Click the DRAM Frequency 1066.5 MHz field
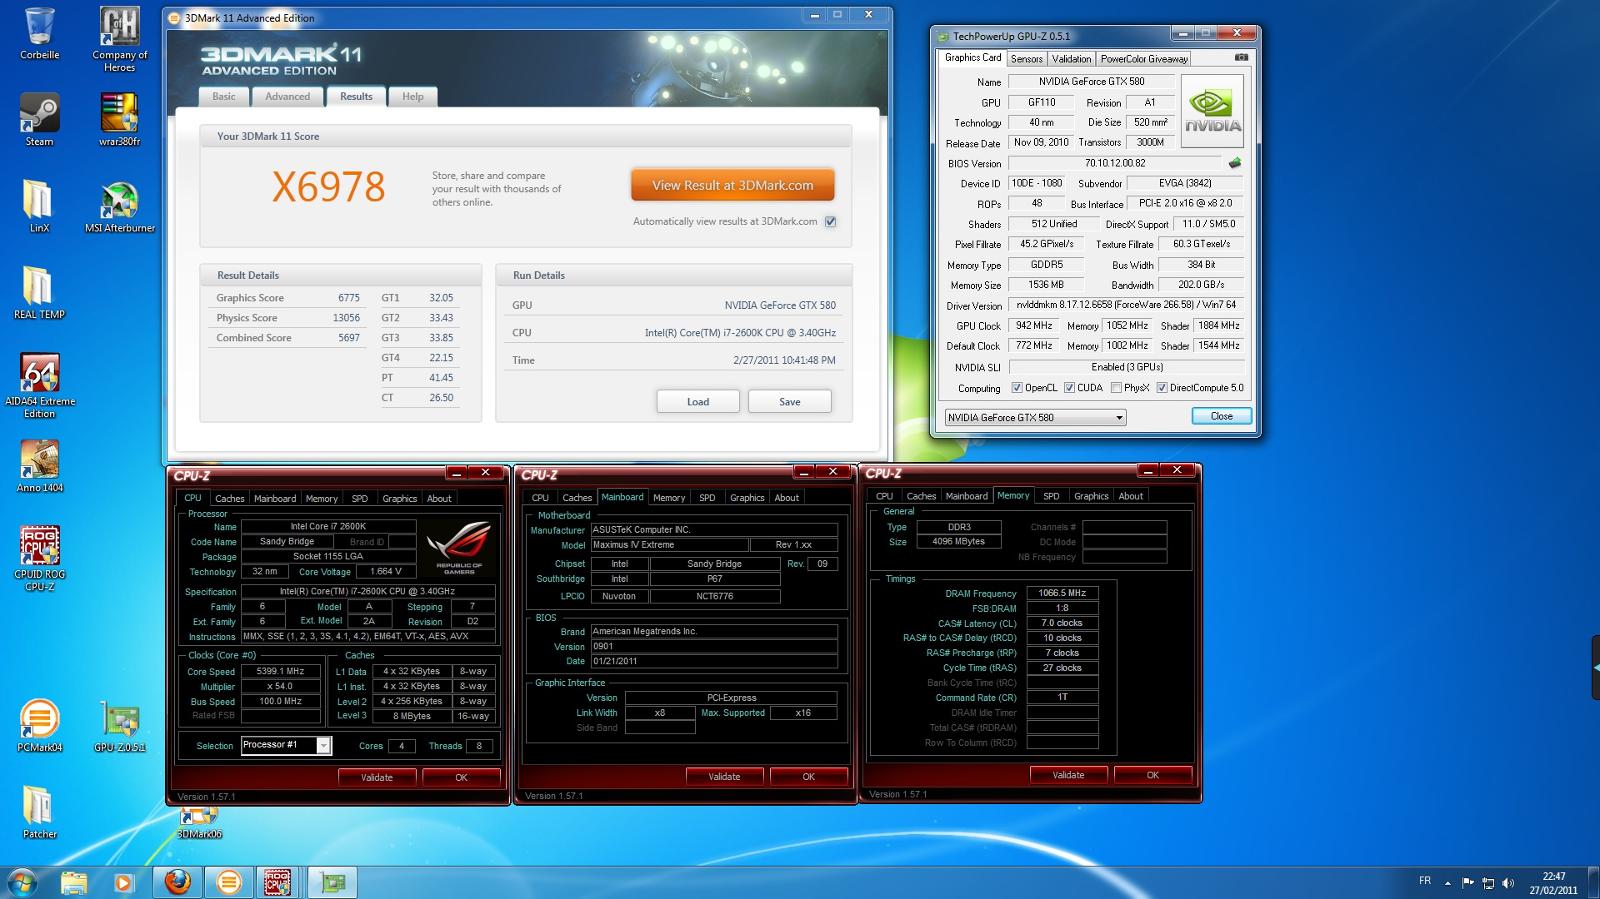The width and height of the screenshot is (1600, 899). [1062, 593]
